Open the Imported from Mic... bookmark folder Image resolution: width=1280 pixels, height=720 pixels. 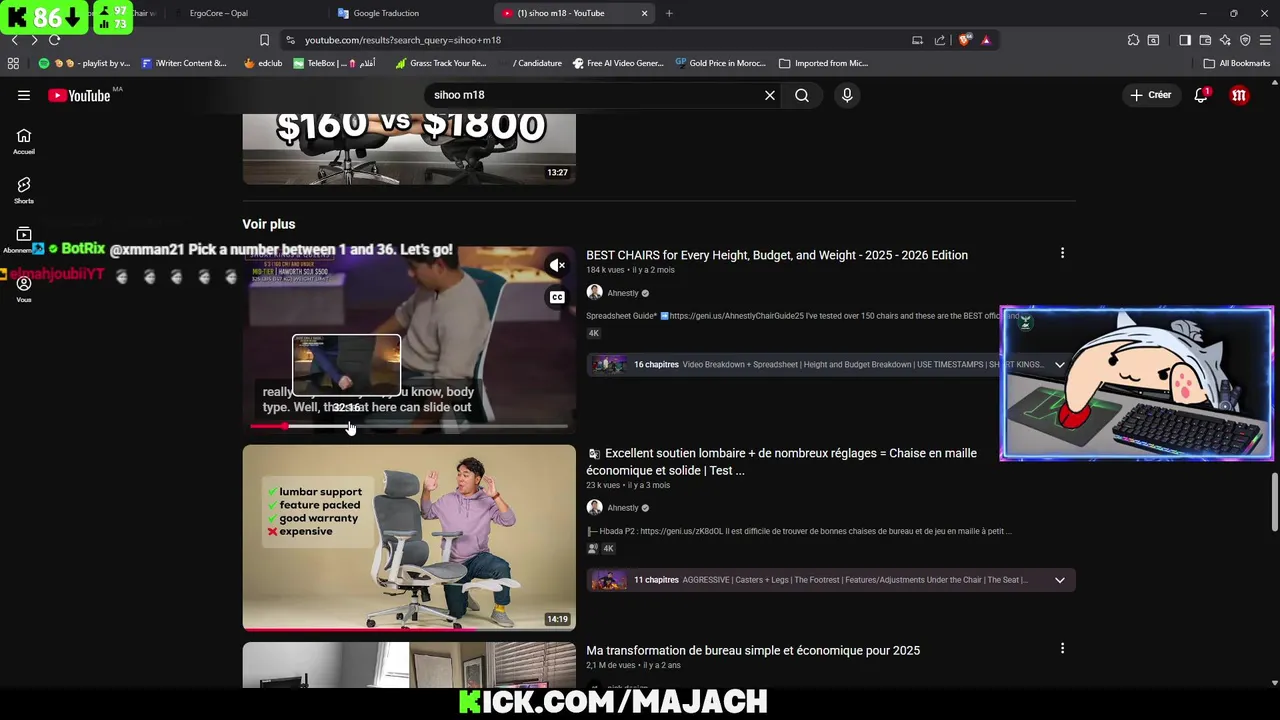[824, 63]
